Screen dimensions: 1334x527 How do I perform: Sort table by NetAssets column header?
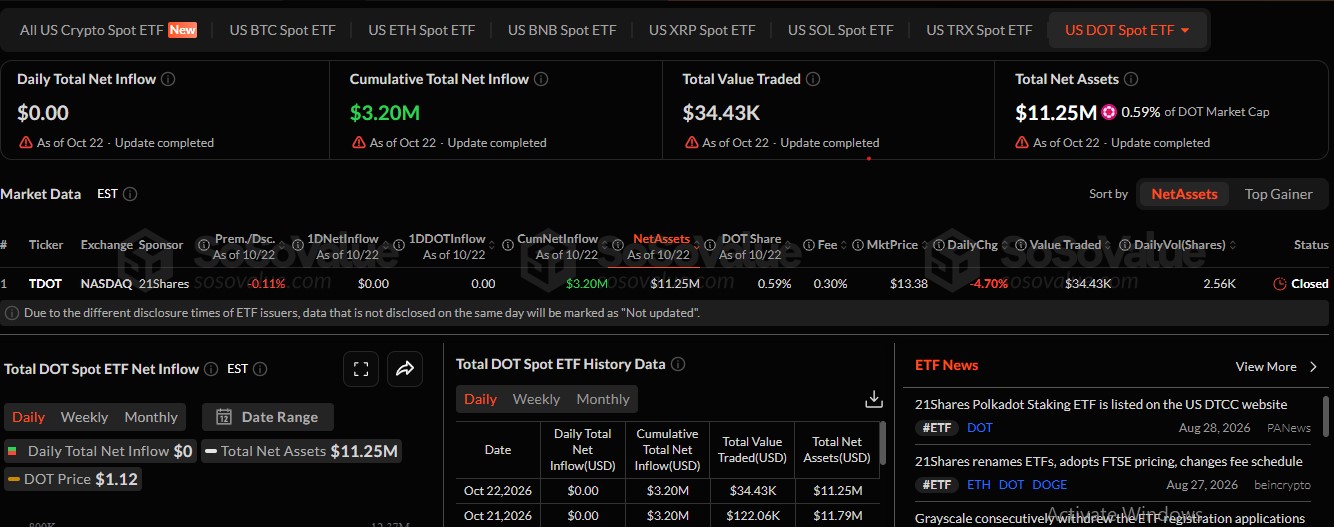[661, 239]
